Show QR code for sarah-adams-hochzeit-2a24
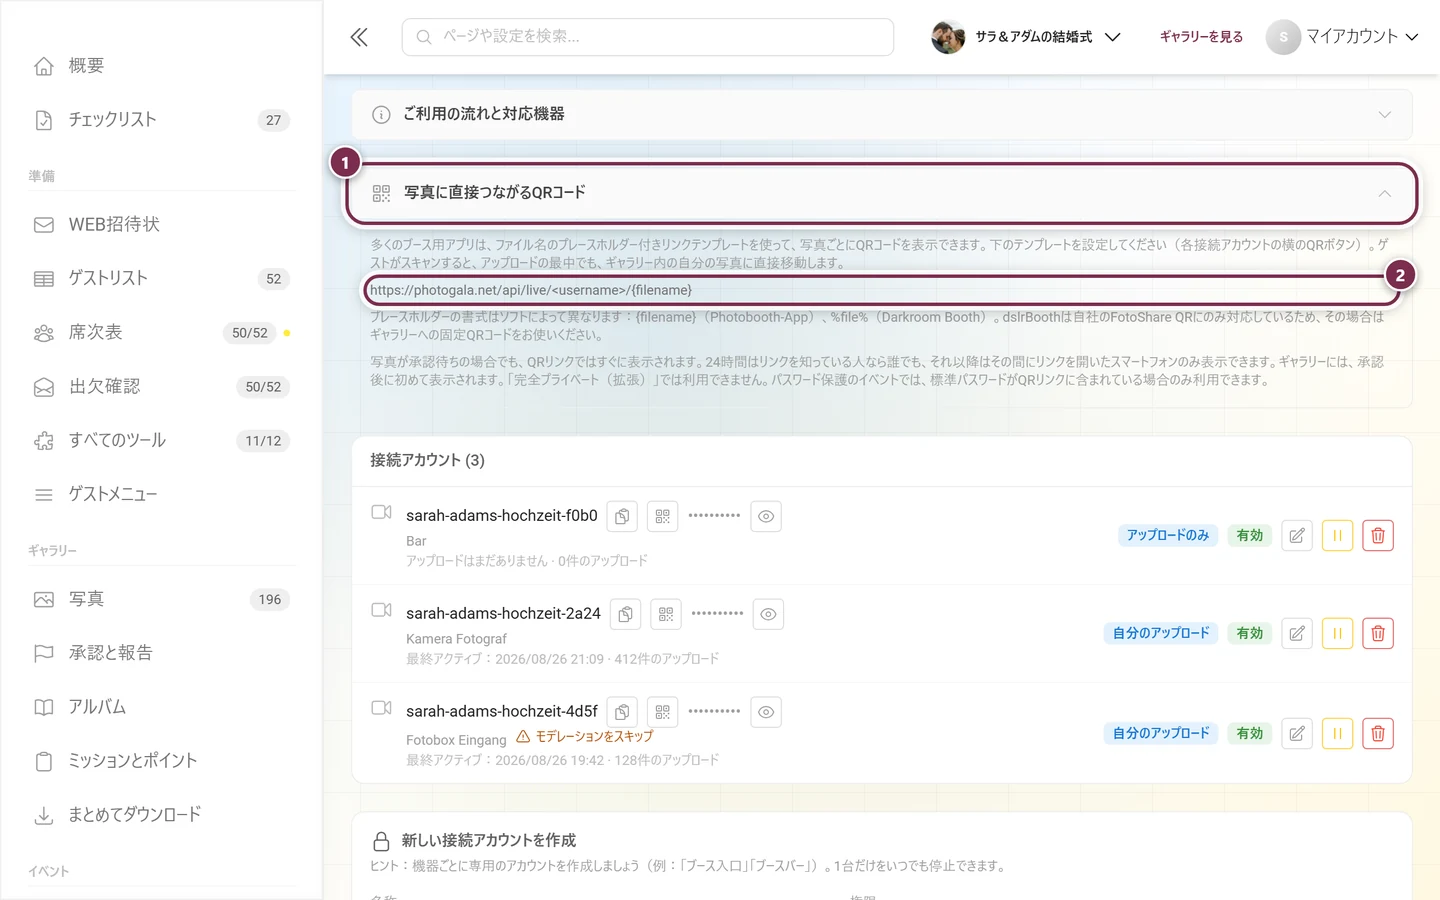Viewport: 1440px width, 900px height. [x=665, y=614]
